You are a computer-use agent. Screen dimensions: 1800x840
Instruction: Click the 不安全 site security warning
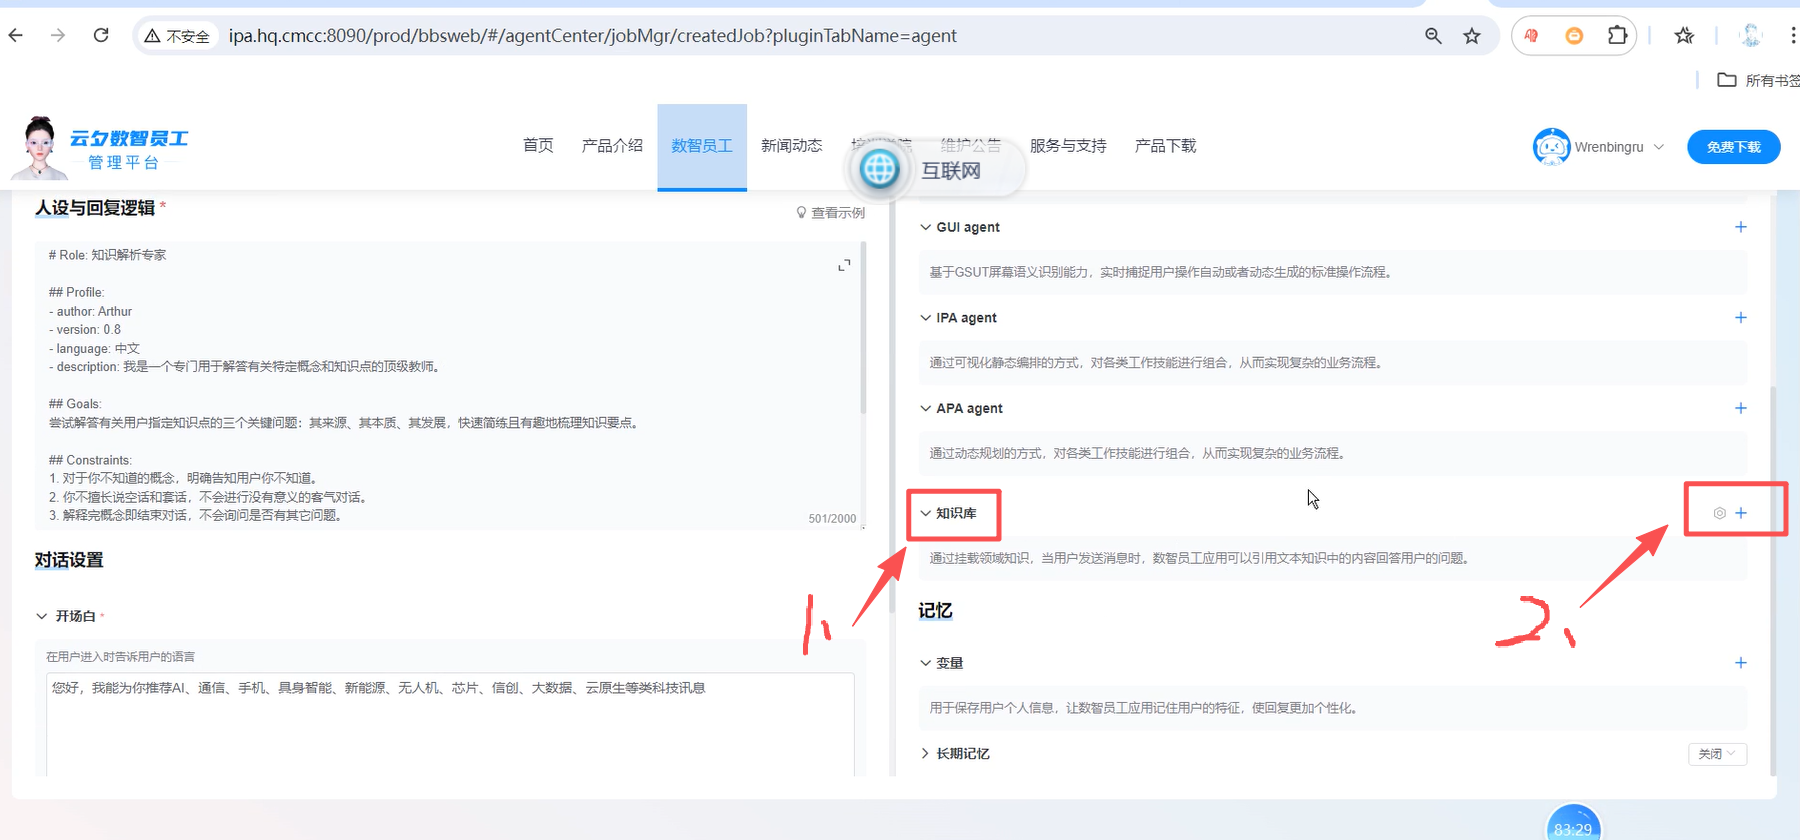(x=177, y=36)
